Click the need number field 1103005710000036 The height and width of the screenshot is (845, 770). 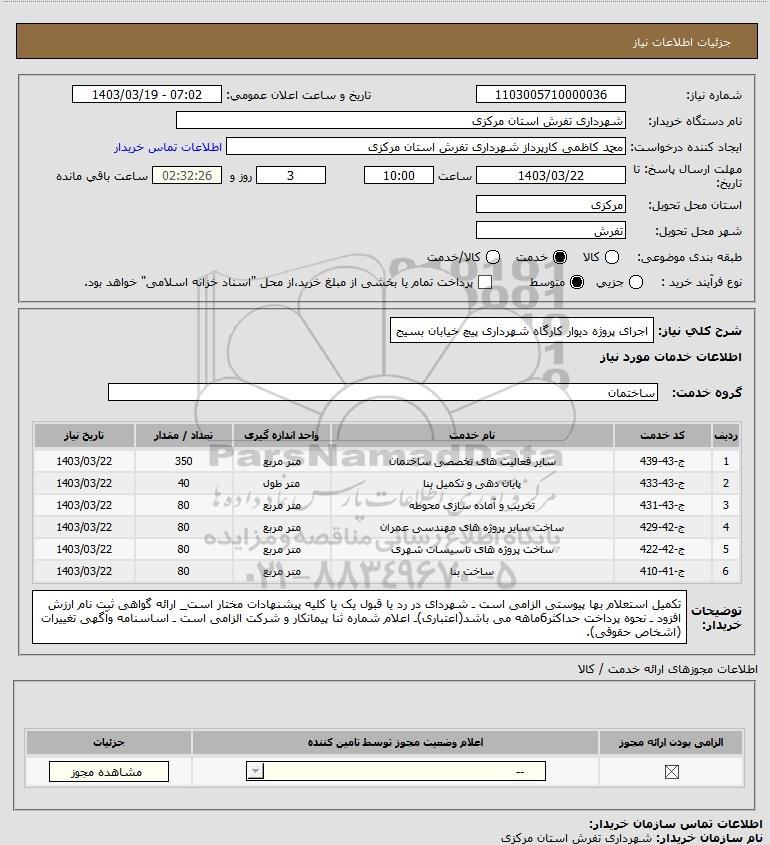point(551,94)
